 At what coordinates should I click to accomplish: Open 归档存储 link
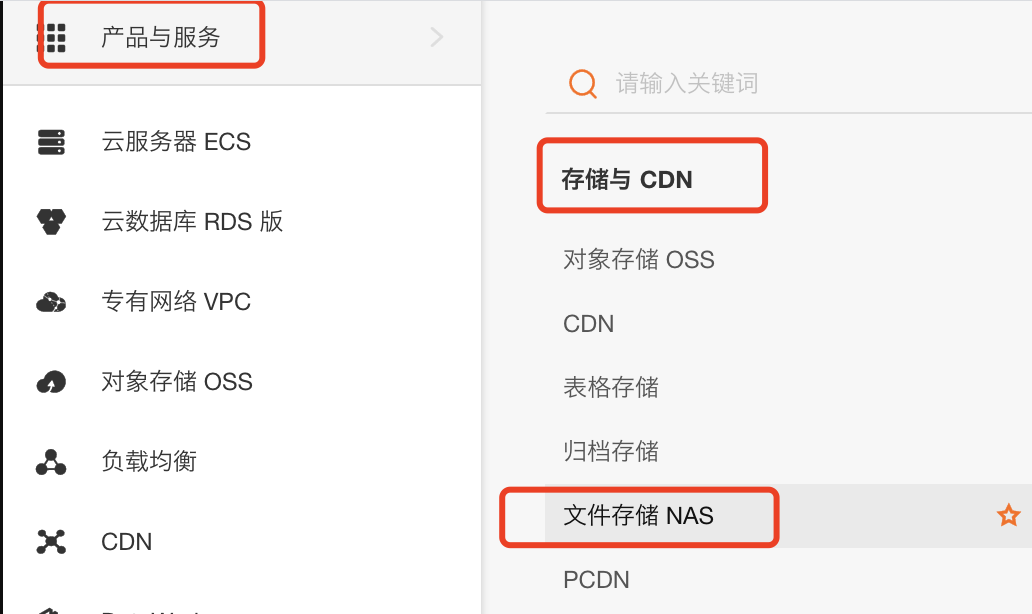[611, 451]
